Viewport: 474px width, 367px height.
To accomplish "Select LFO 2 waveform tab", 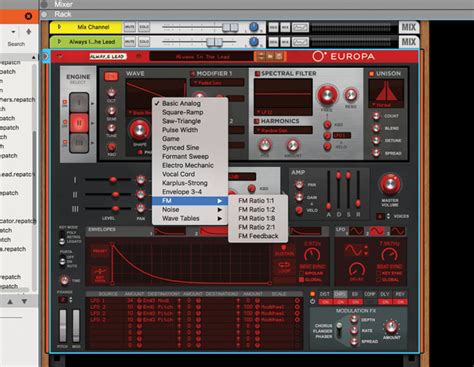I will (x=377, y=231).
